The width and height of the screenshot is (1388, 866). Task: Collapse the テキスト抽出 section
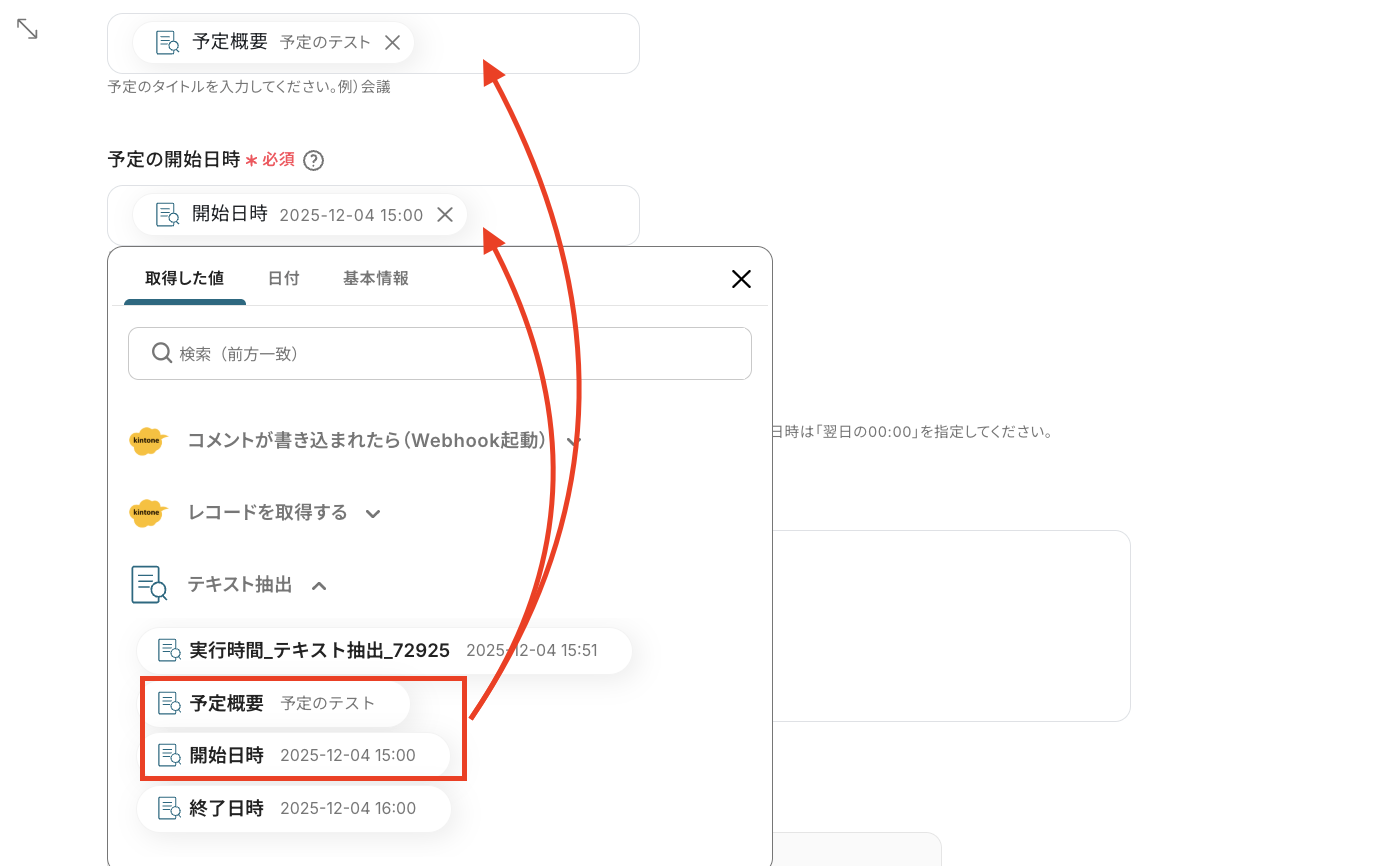[318, 585]
